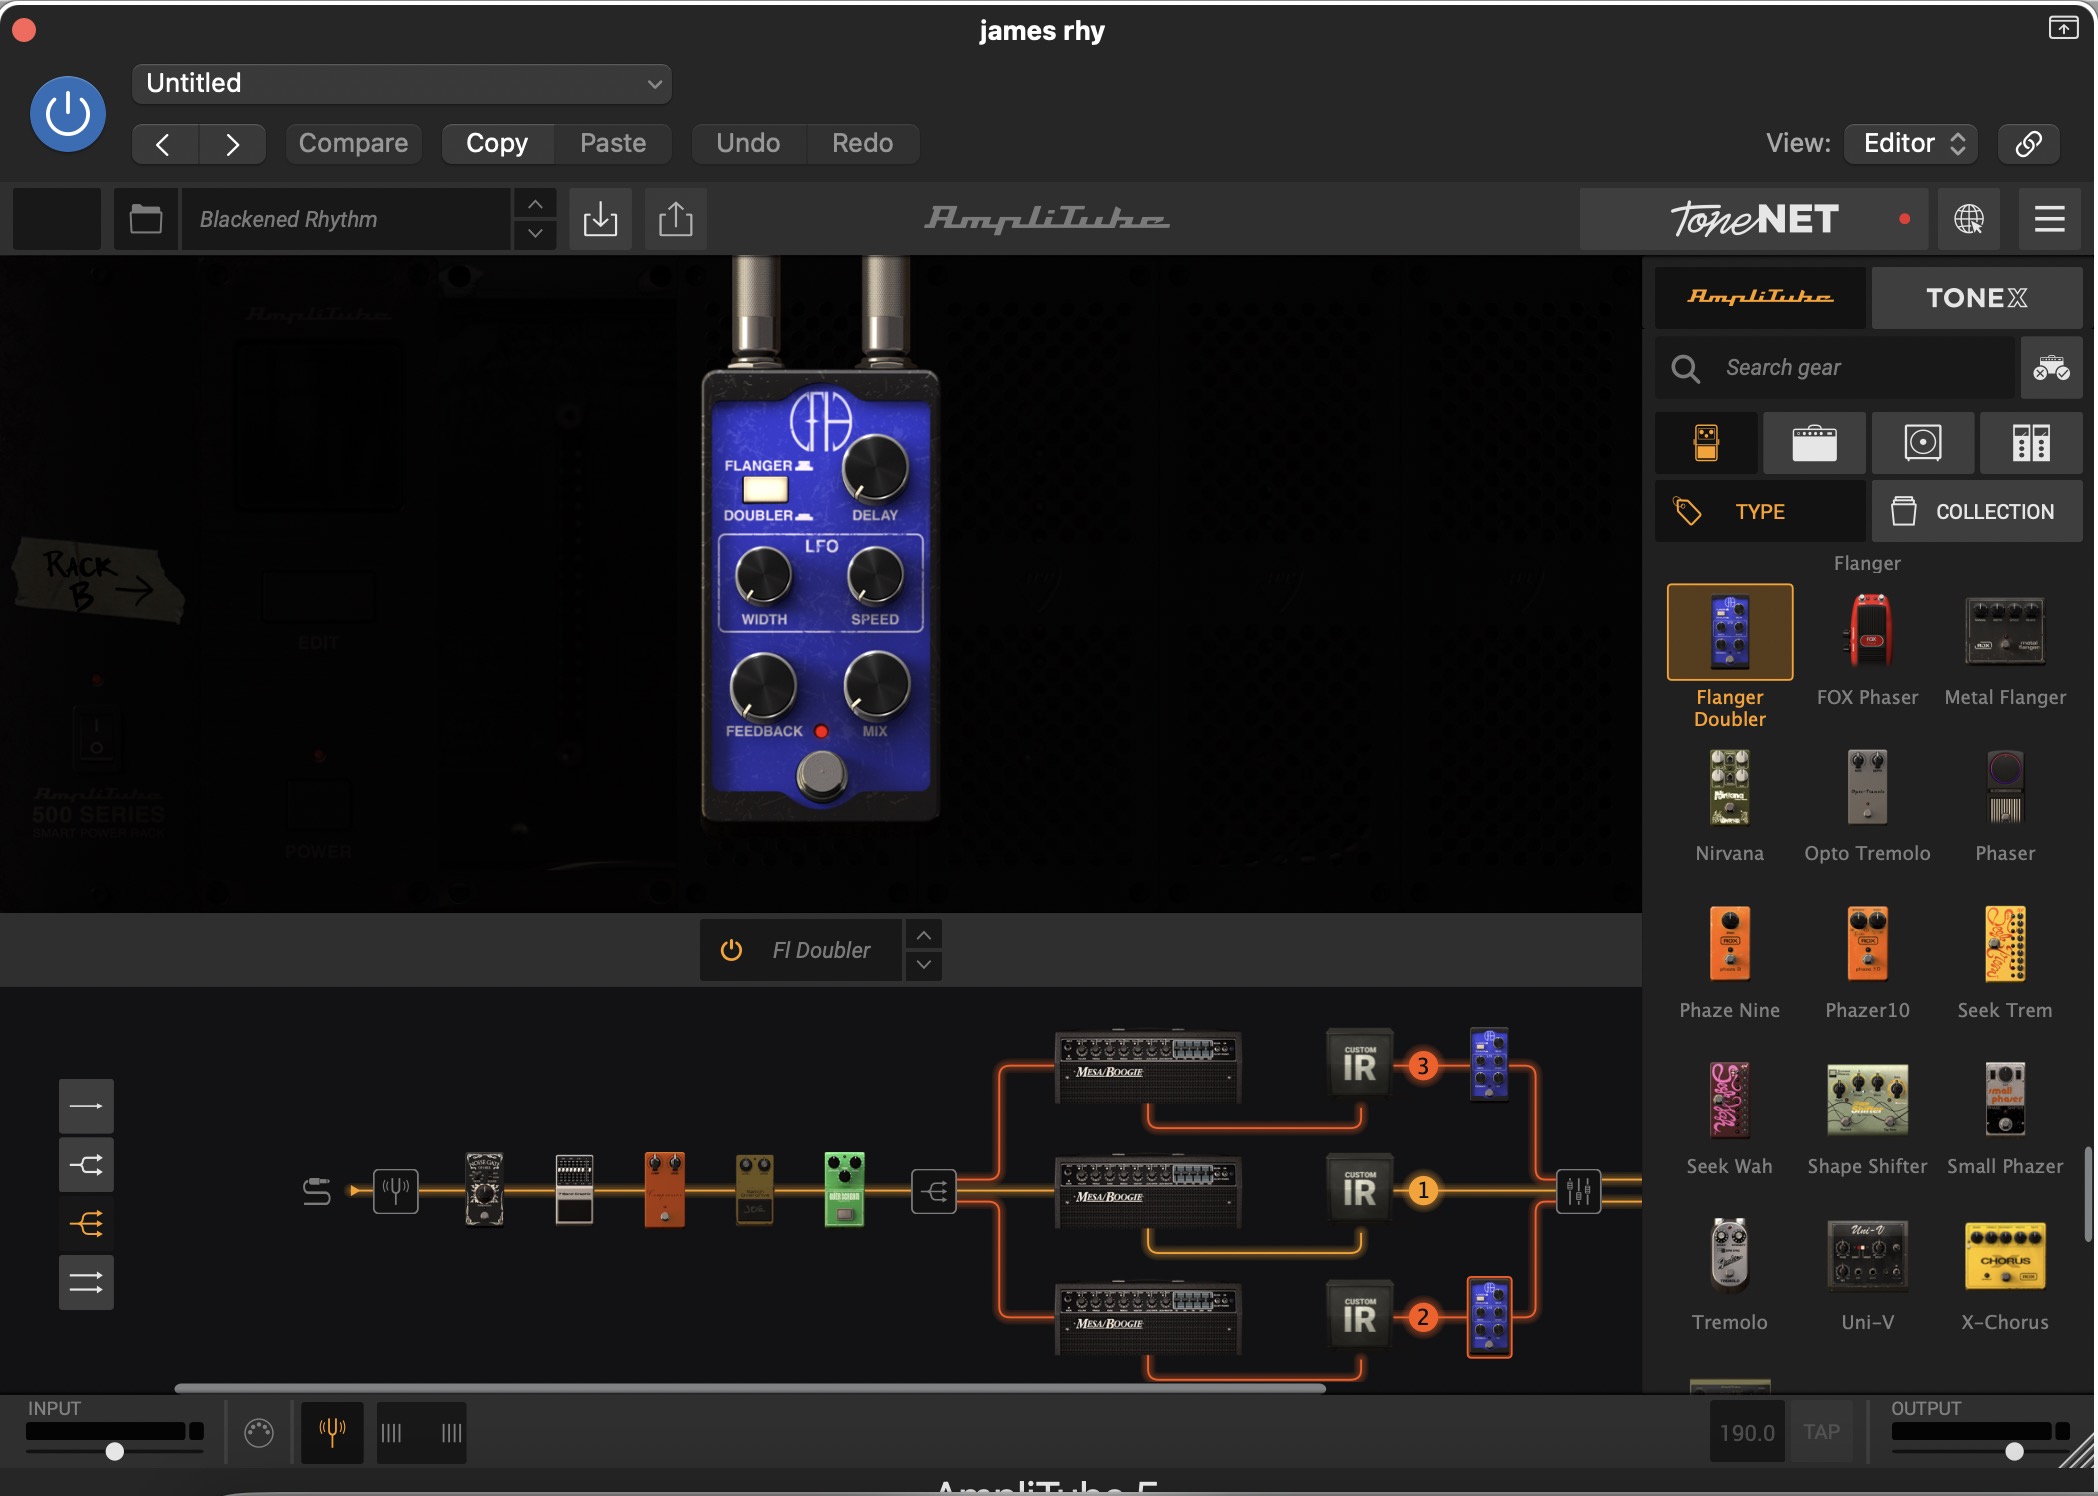Click the gear ownership filter icon
Viewport: 2098px width, 1496px height.
(x=2051, y=368)
